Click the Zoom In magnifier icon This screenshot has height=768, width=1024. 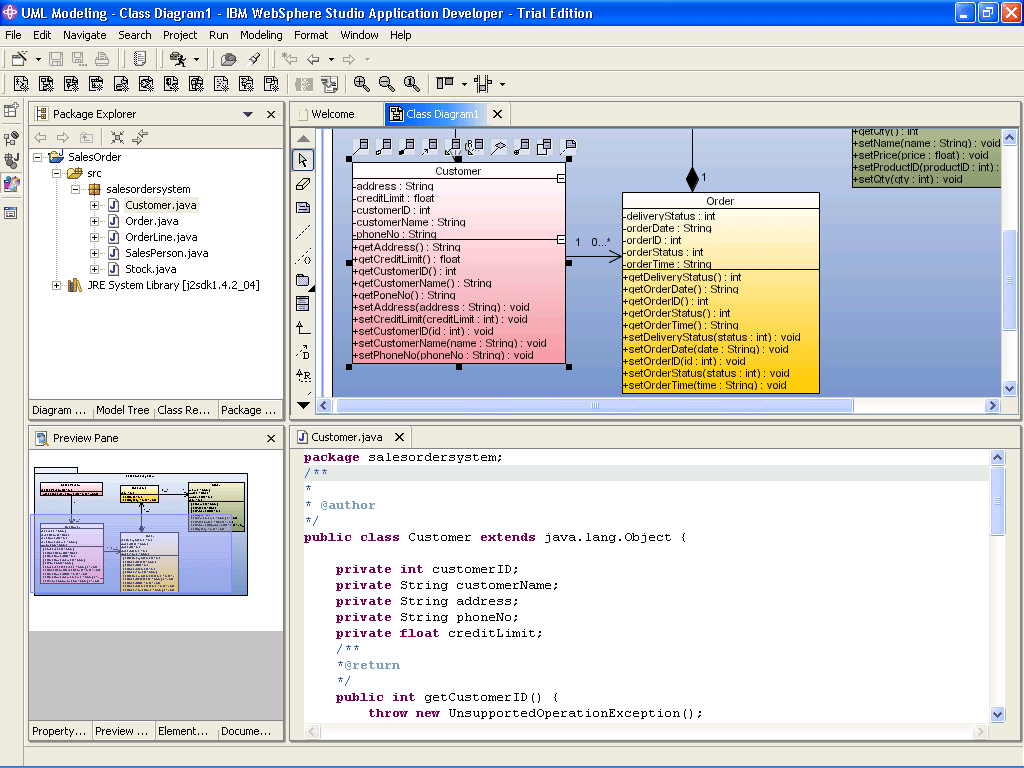[361, 84]
